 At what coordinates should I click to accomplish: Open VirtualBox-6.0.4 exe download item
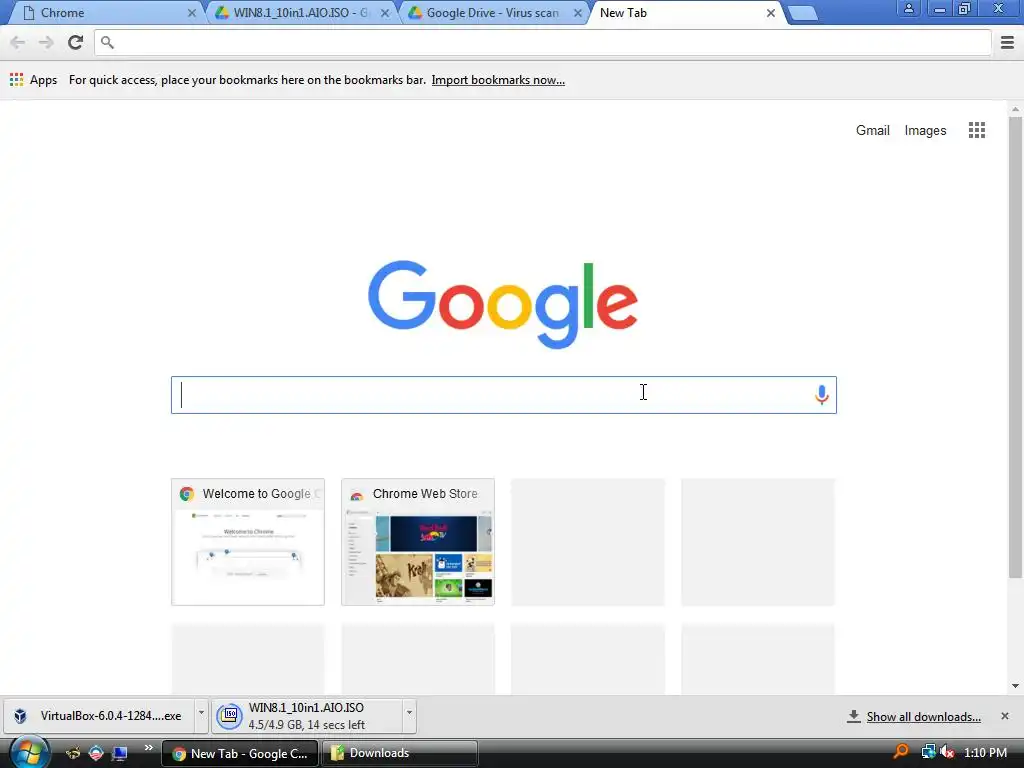[98, 716]
